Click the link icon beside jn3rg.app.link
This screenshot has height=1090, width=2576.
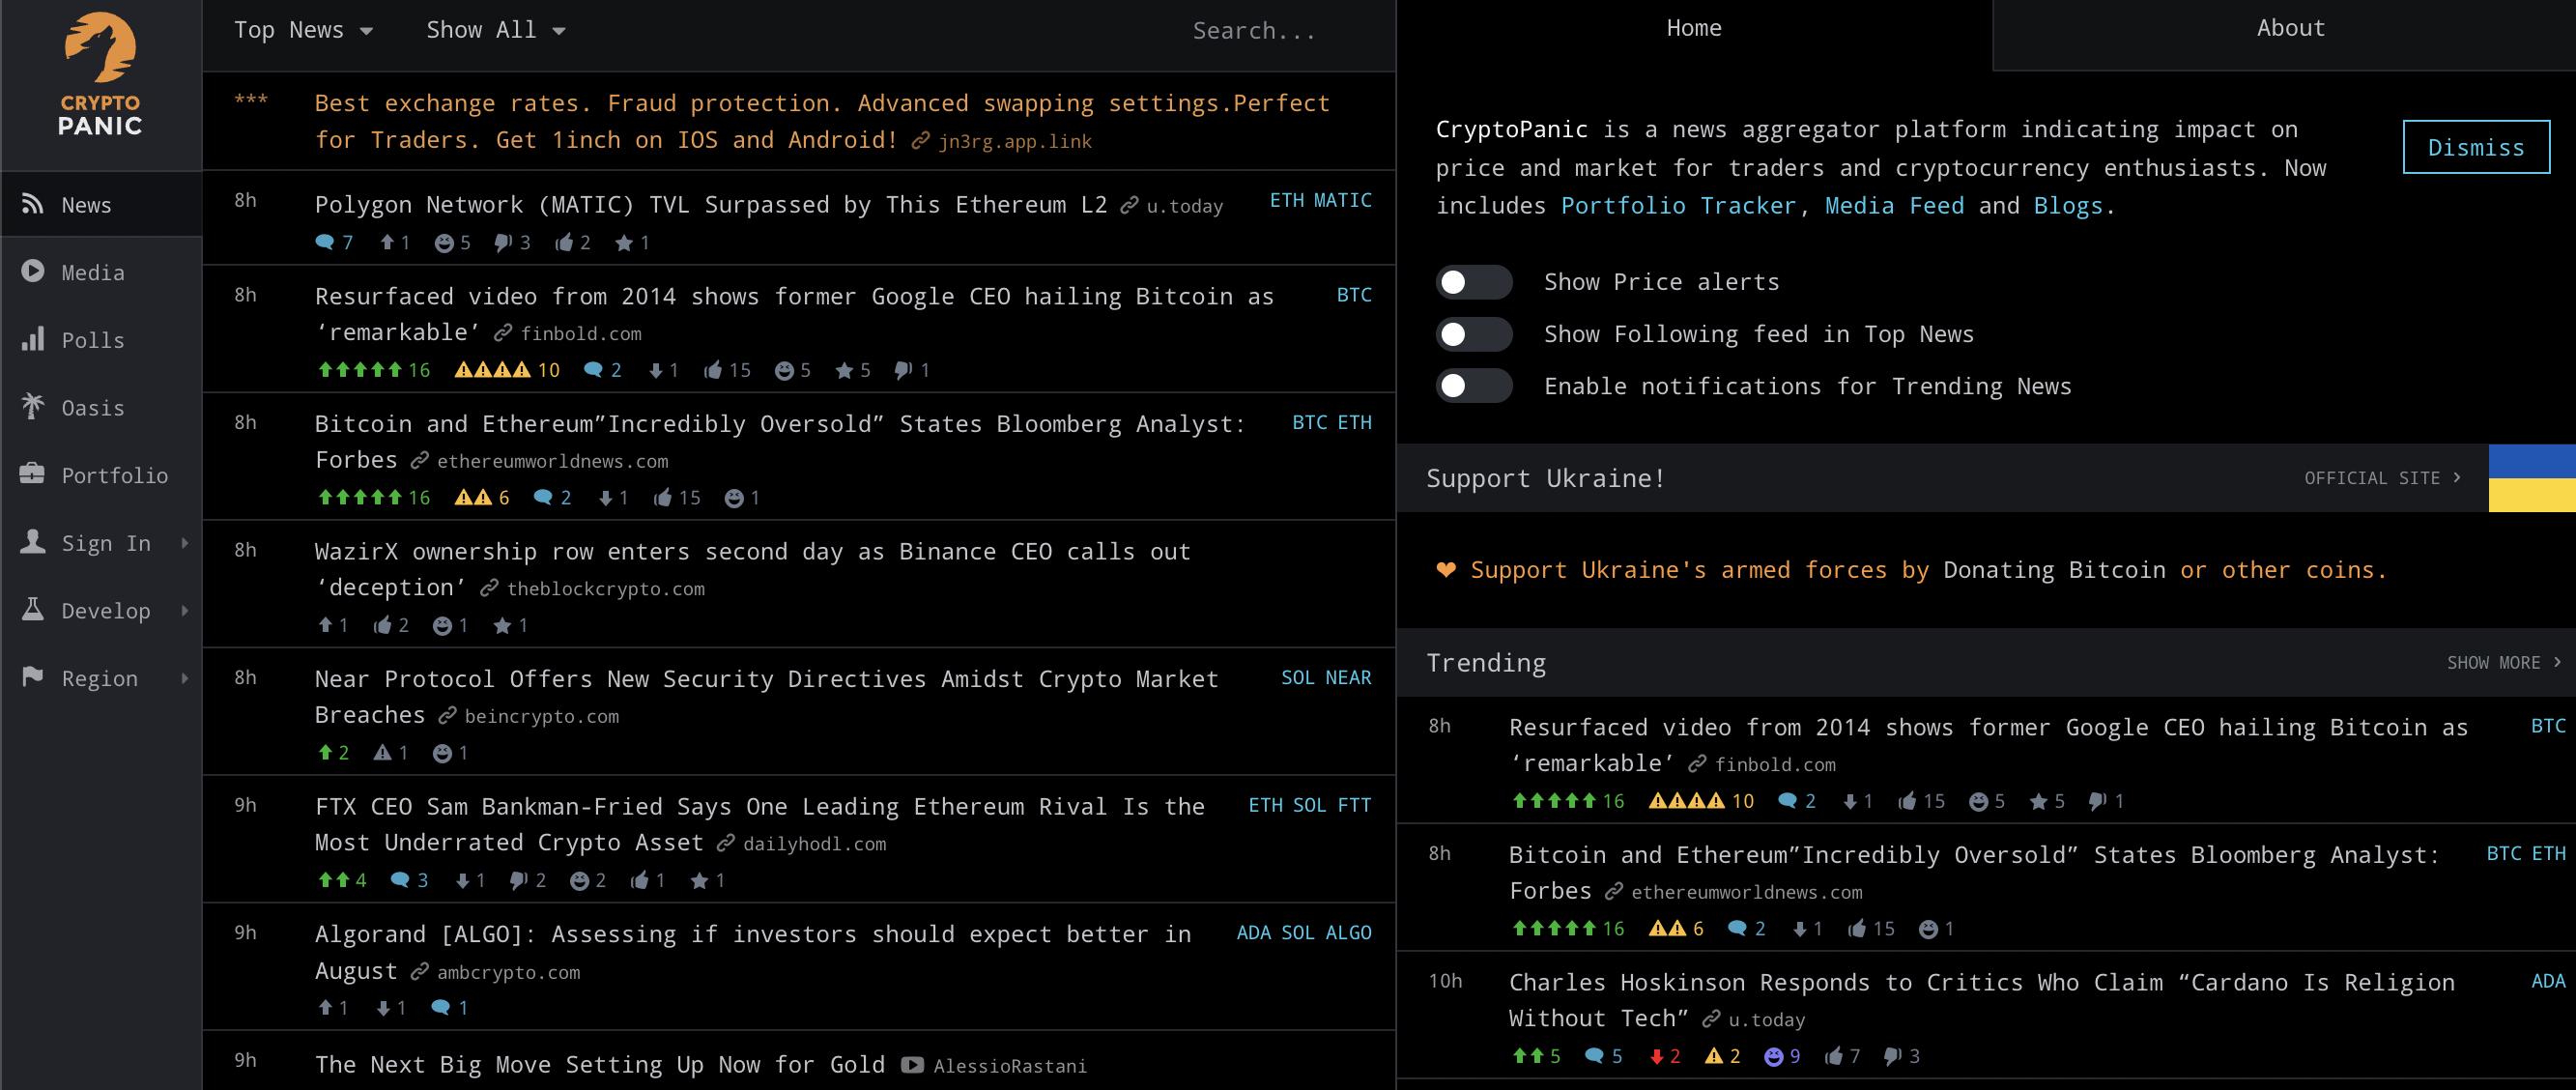(x=921, y=141)
